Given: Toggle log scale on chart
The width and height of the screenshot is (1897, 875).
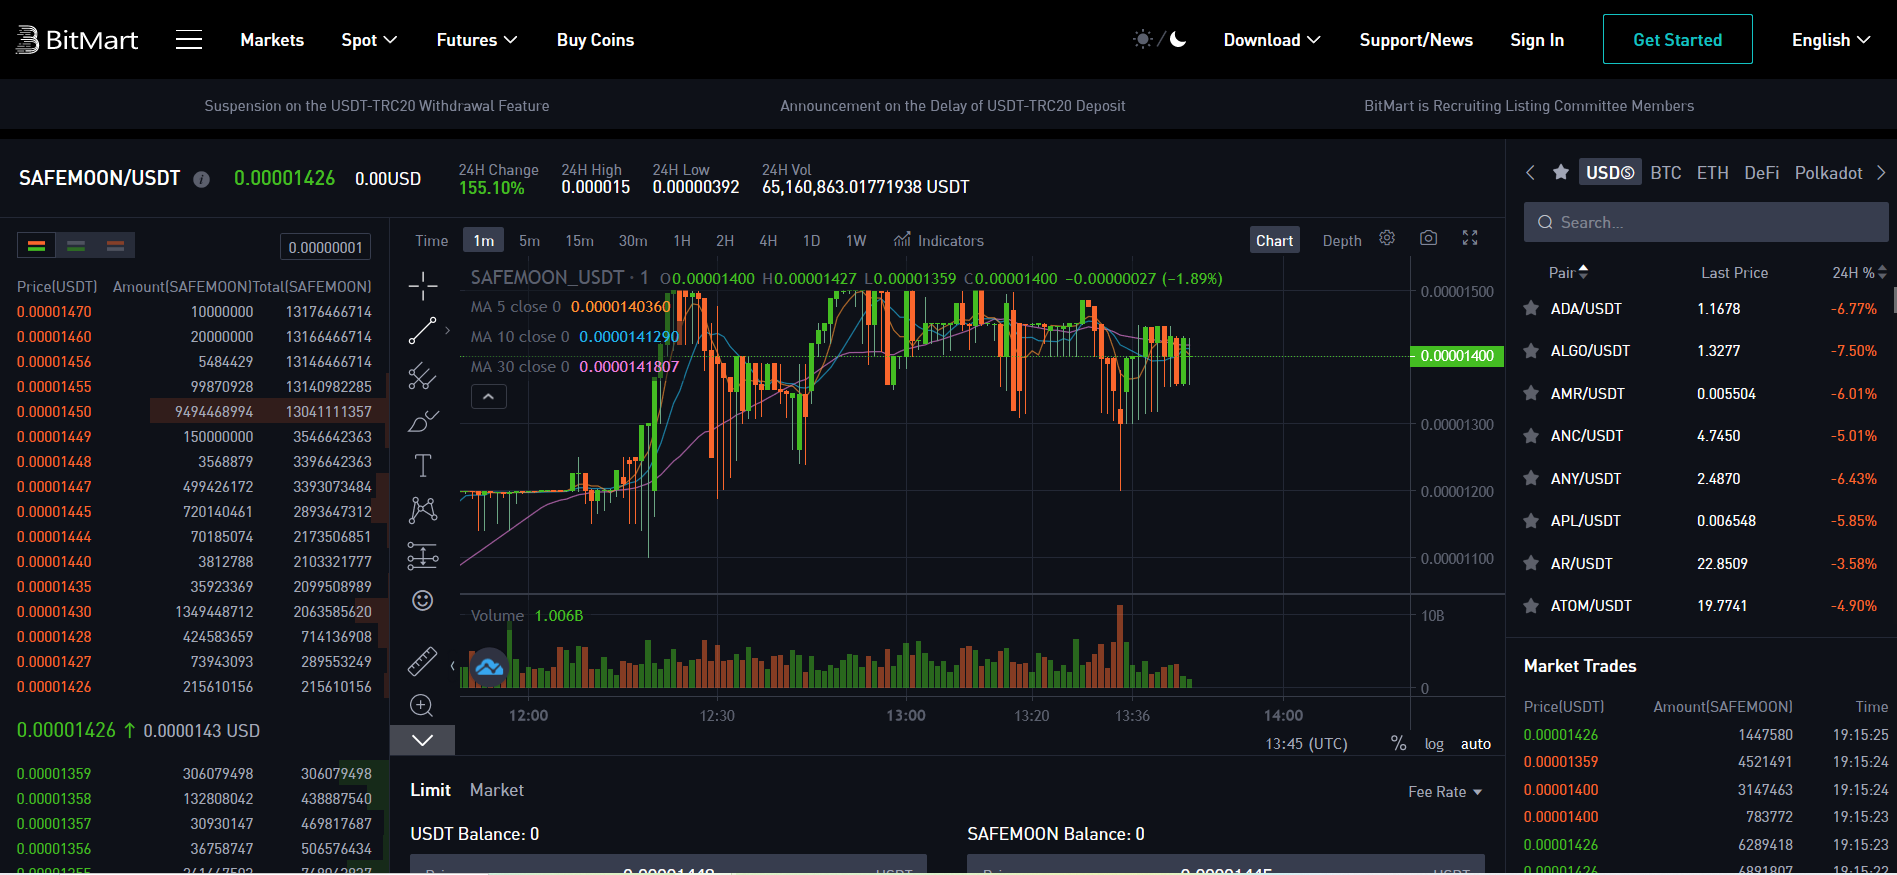Looking at the screenshot, I should tap(1434, 744).
